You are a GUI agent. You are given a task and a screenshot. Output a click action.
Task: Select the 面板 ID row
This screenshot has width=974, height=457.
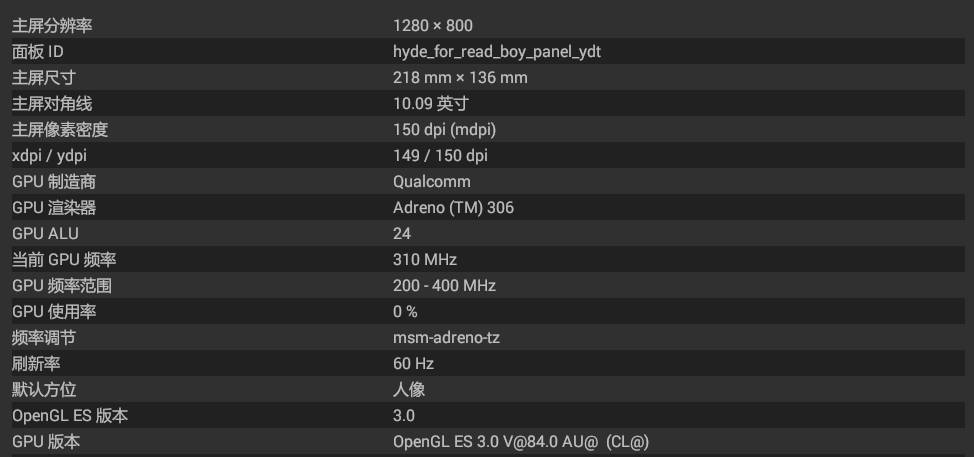pos(487,51)
